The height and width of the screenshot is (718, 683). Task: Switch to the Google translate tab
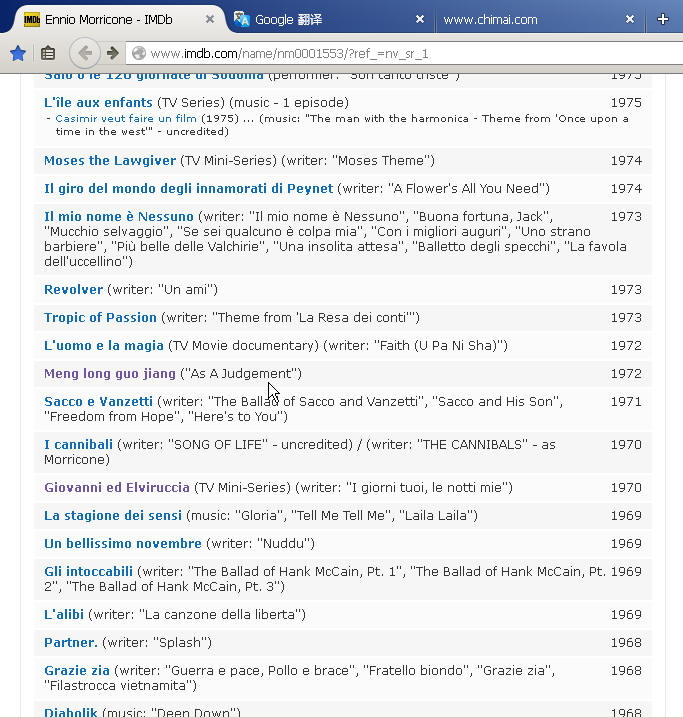pyautogui.click(x=330, y=20)
